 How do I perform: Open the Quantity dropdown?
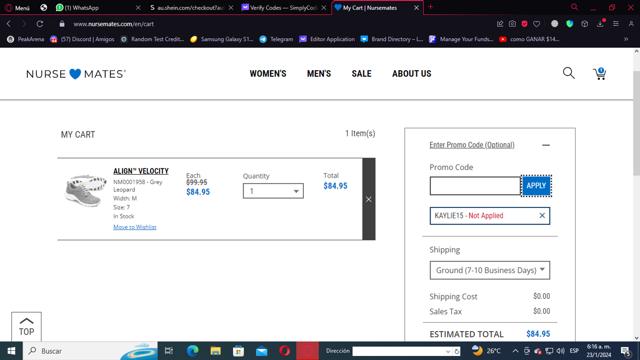coord(273,191)
